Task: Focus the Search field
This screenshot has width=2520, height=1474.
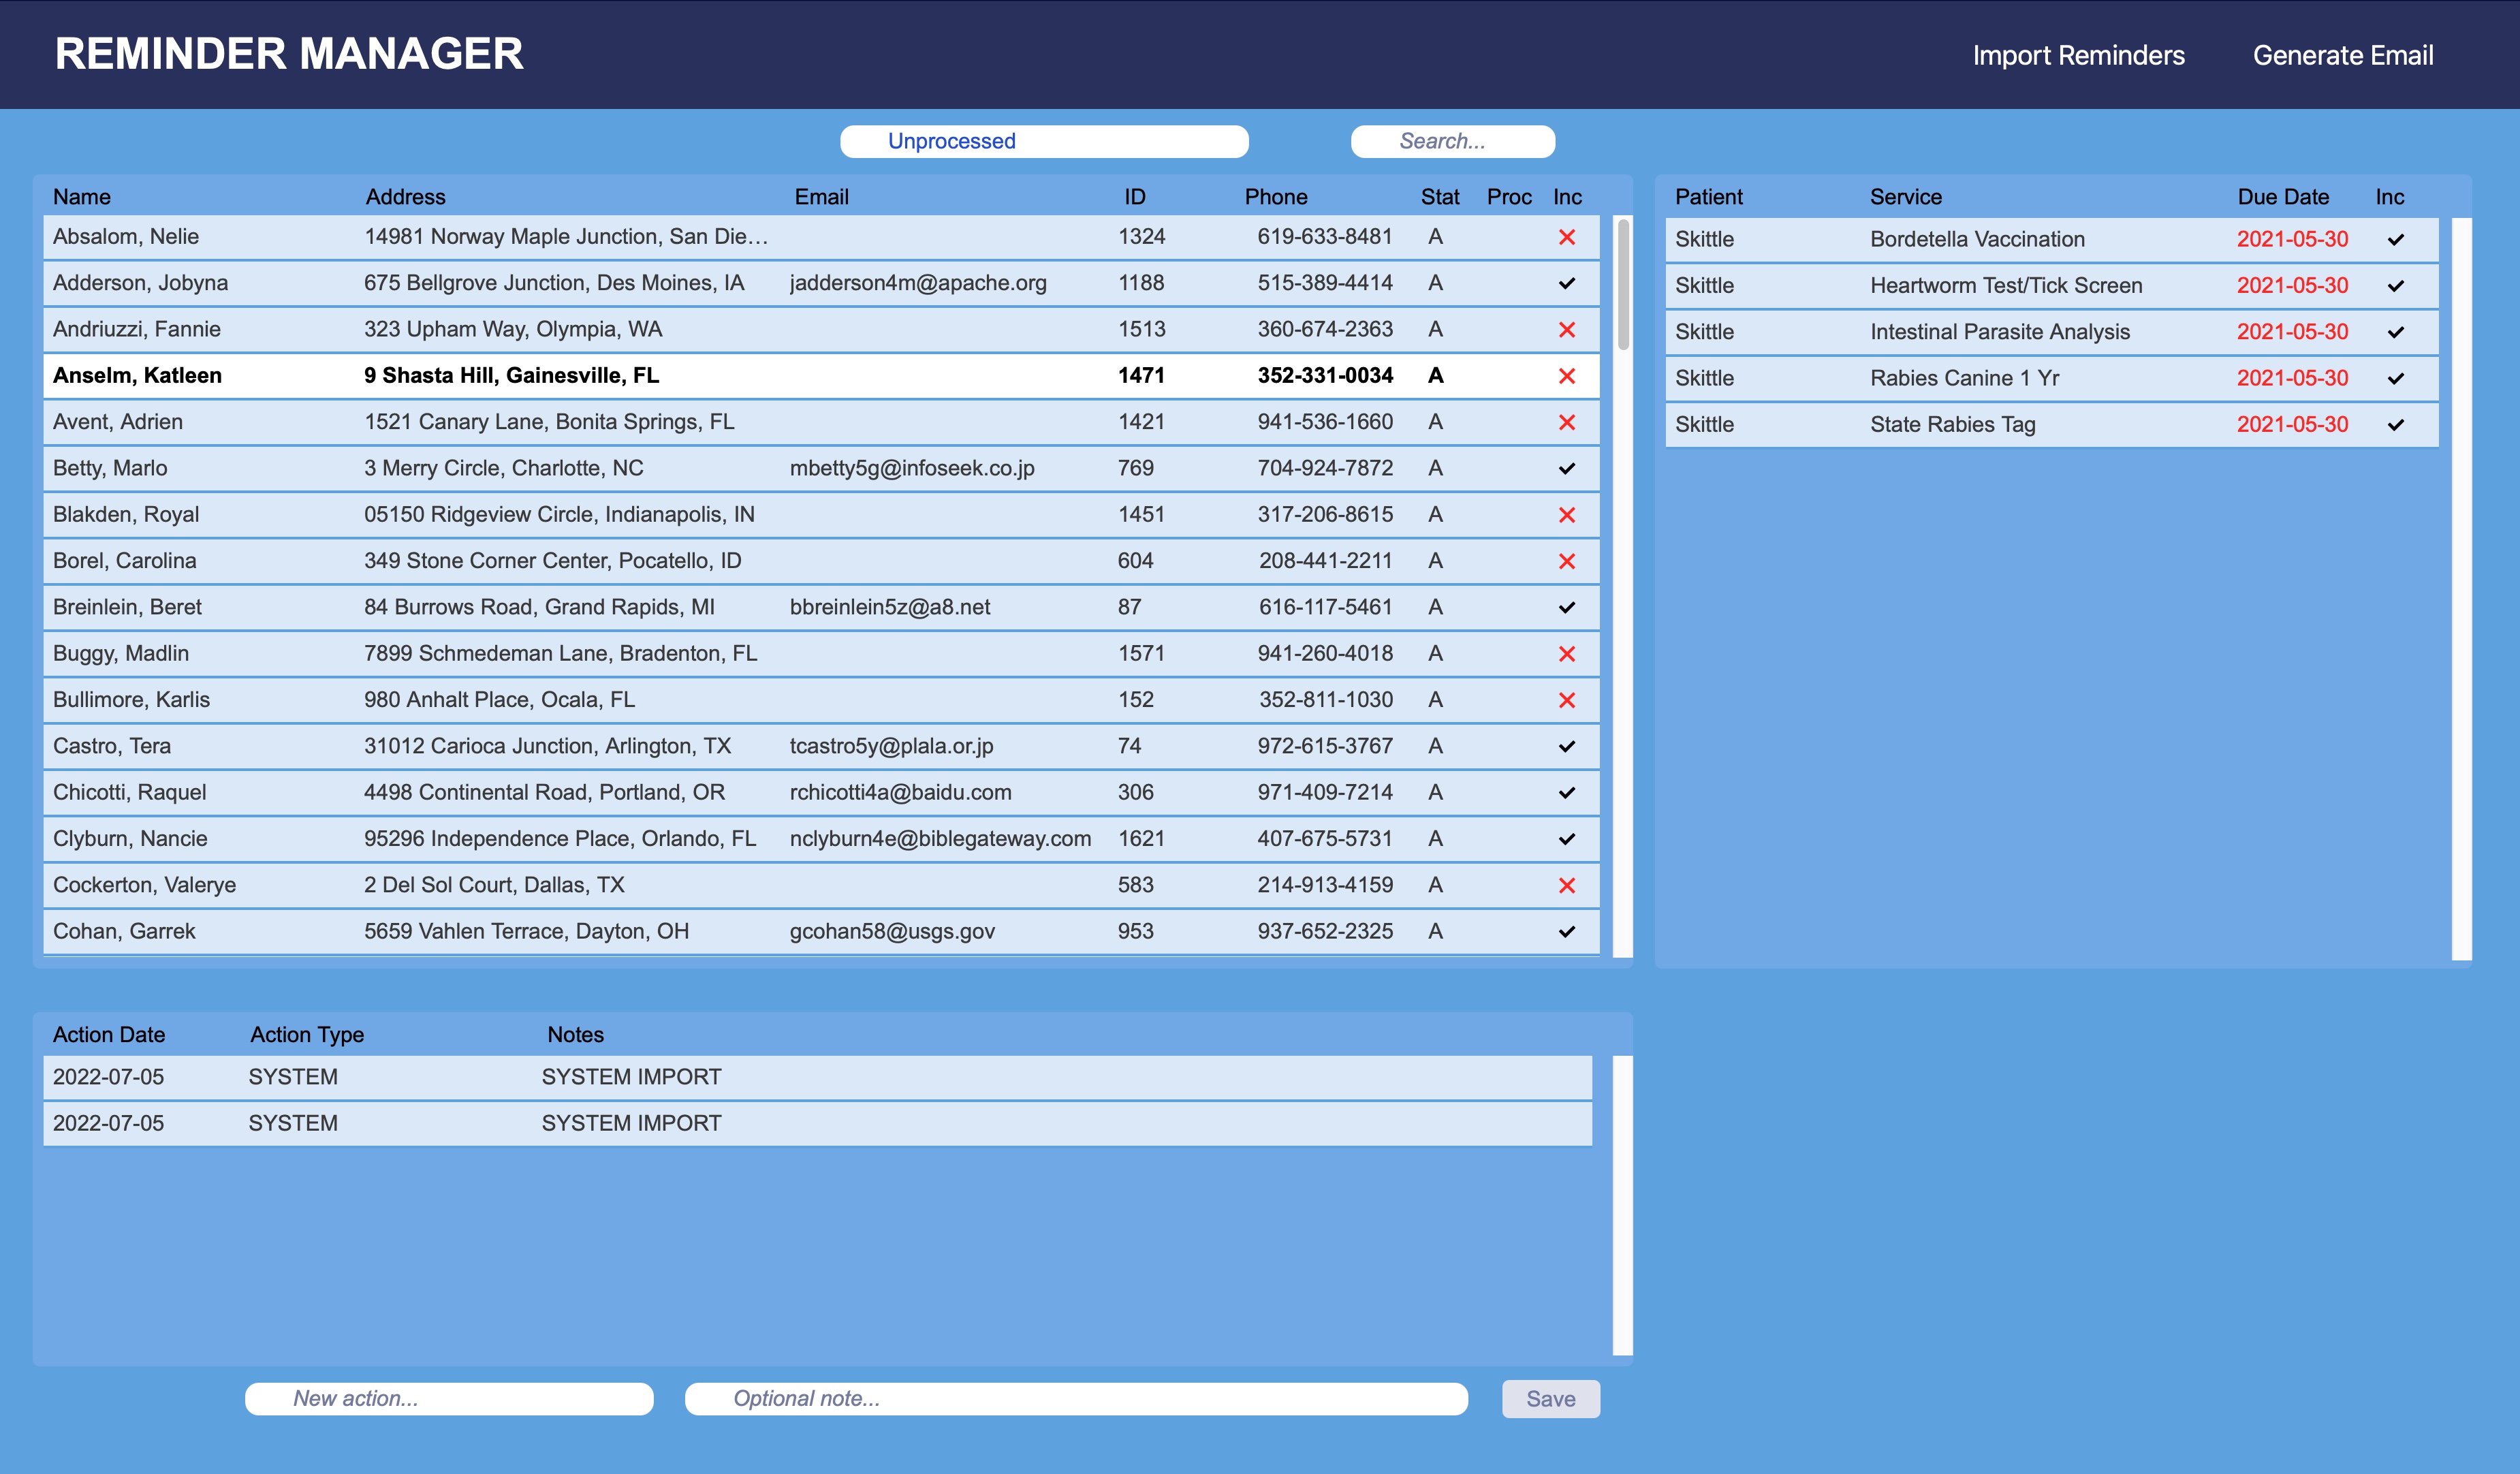Action: pyautogui.click(x=1452, y=141)
